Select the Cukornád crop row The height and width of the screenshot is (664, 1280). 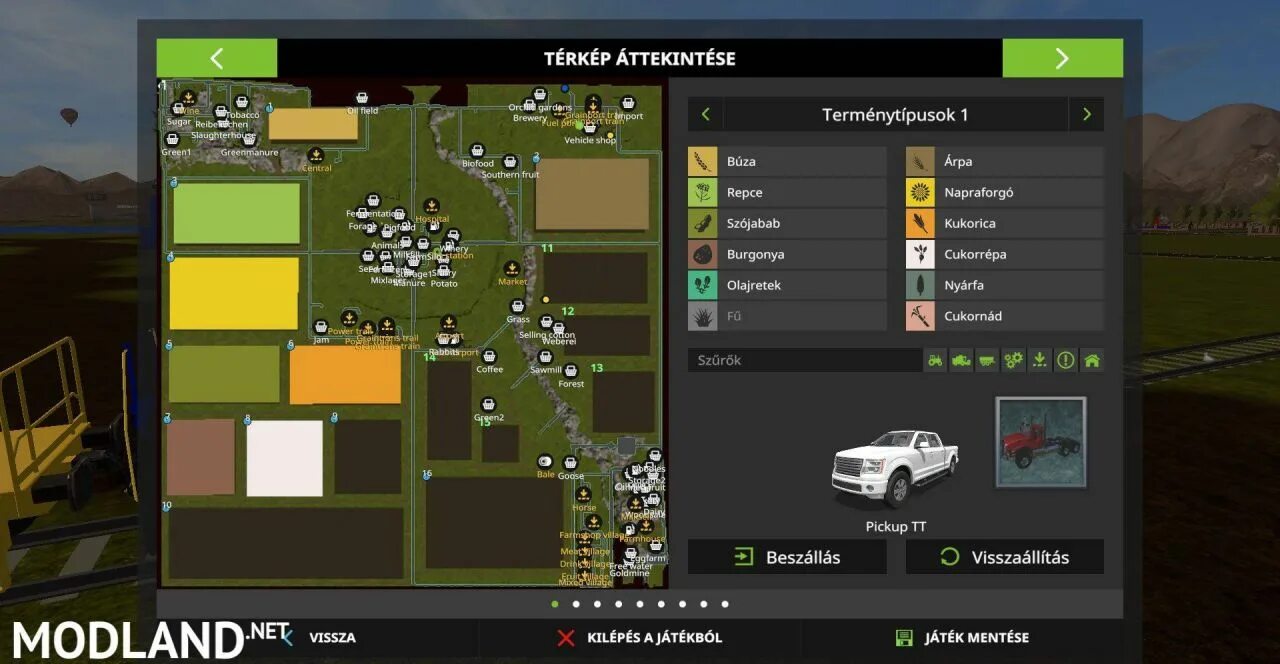pyautogui.click(x=1005, y=316)
